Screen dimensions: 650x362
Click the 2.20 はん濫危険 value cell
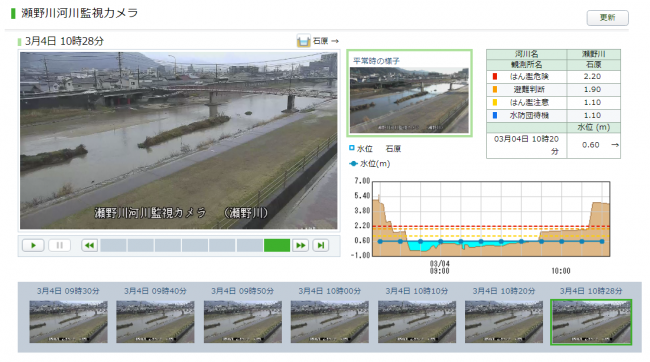pyautogui.click(x=593, y=77)
